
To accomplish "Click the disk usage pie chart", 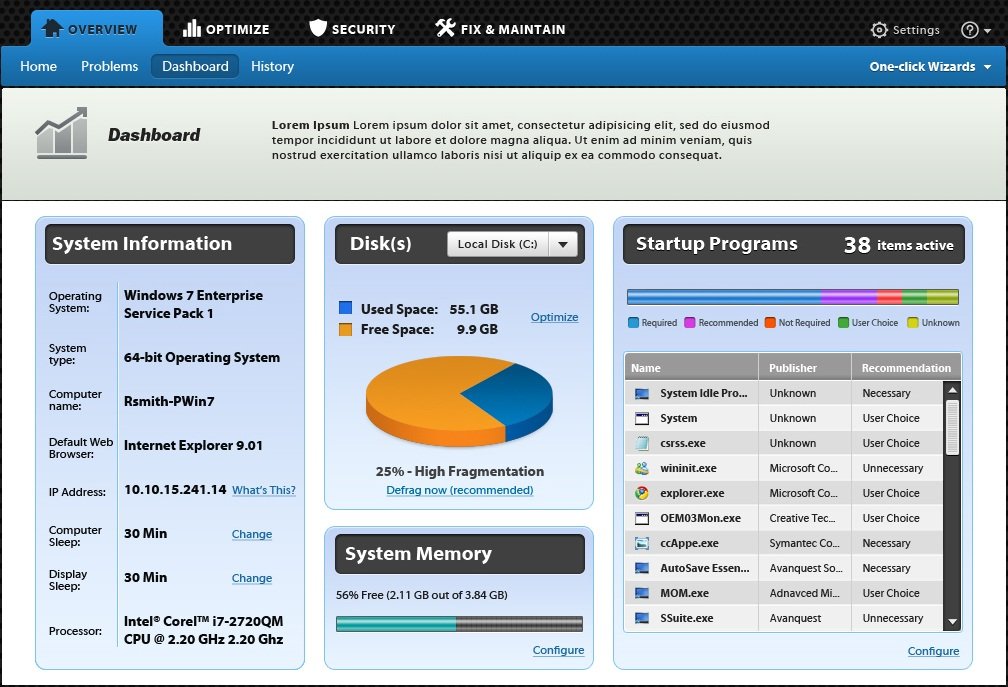I will click(x=459, y=402).
